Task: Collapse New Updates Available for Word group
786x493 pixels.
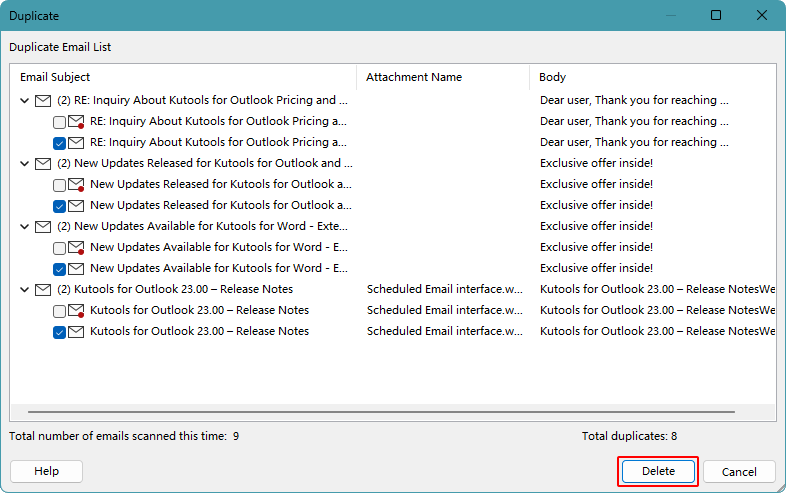Action: coord(24,227)
